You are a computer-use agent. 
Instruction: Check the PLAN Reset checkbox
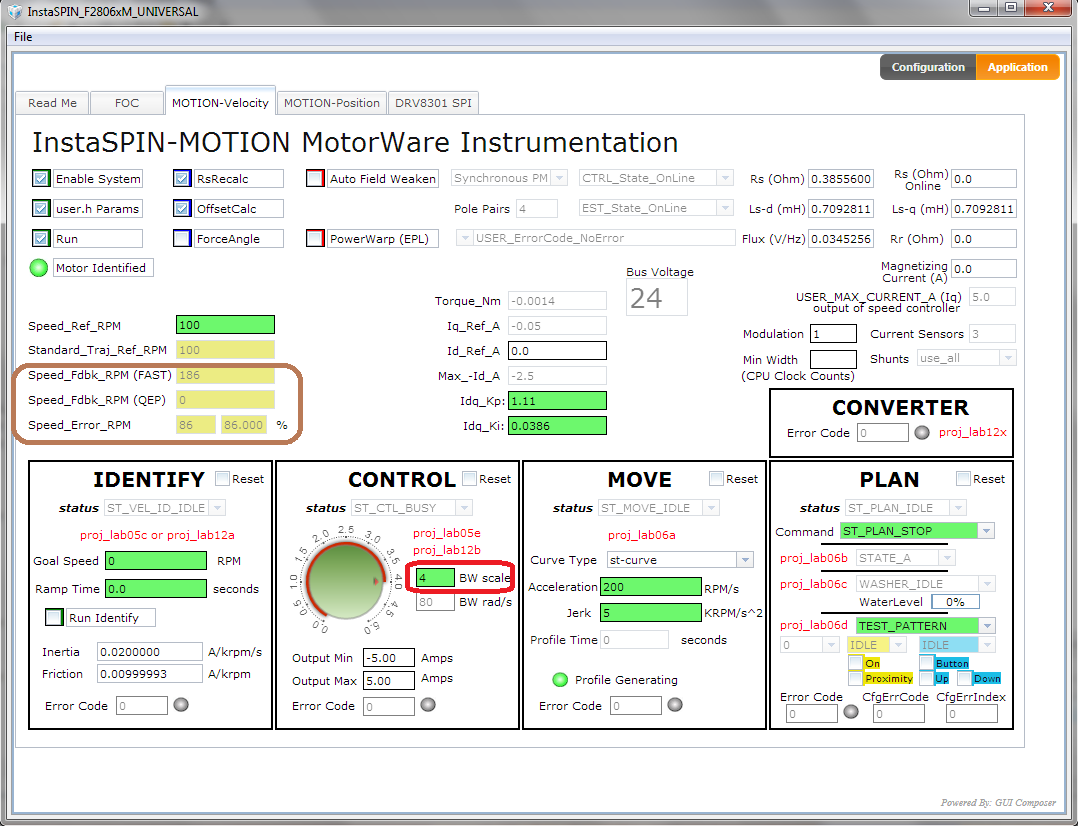(x=963, y=478)
